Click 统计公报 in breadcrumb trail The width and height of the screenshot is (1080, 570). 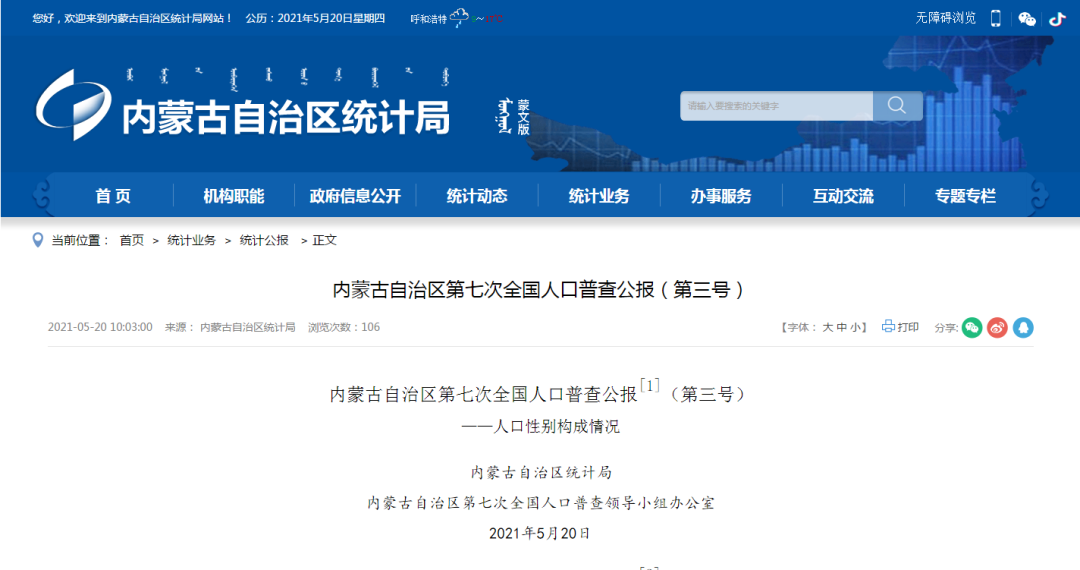[264, 240]
